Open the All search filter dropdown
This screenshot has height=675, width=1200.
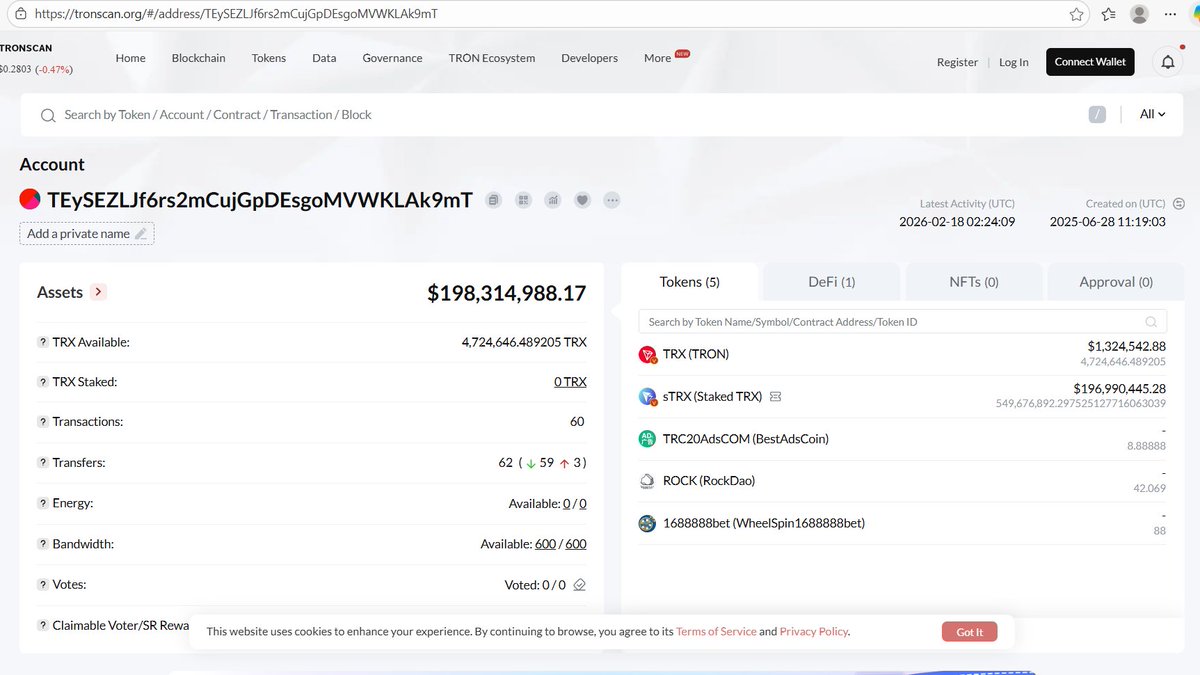click(x=1153, y=114)
